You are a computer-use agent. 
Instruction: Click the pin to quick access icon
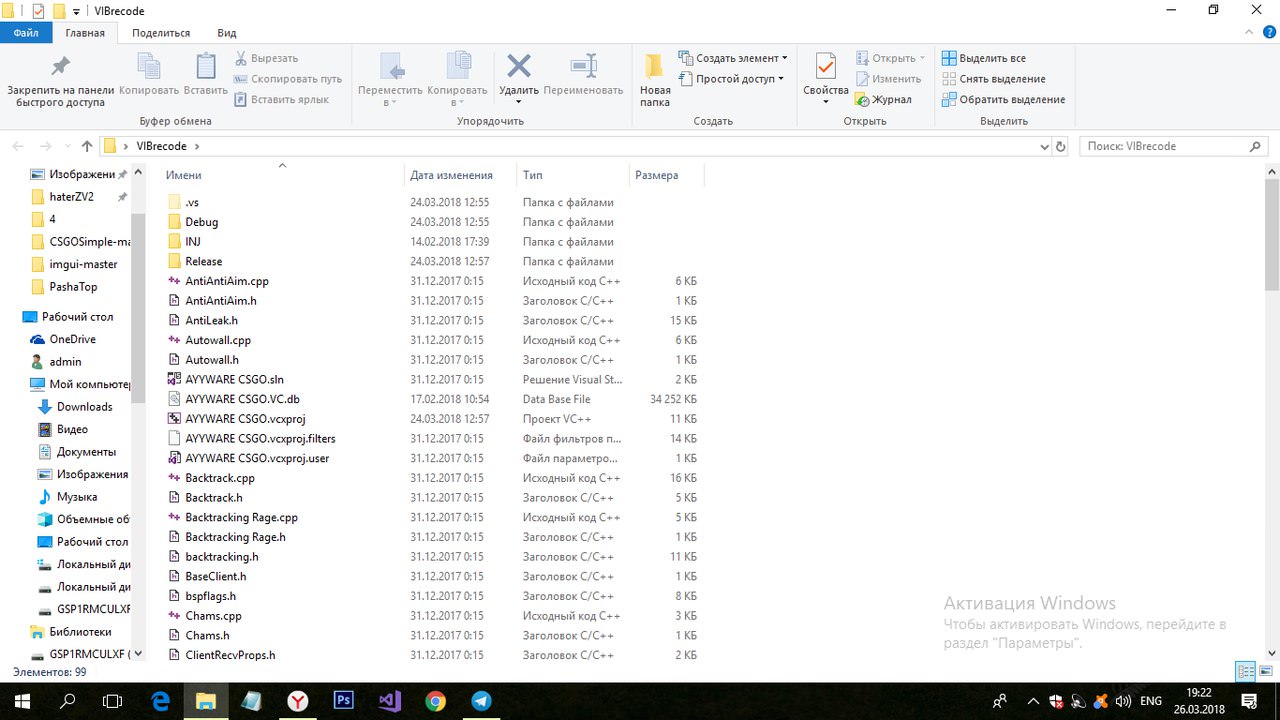(x=60, y=66)
